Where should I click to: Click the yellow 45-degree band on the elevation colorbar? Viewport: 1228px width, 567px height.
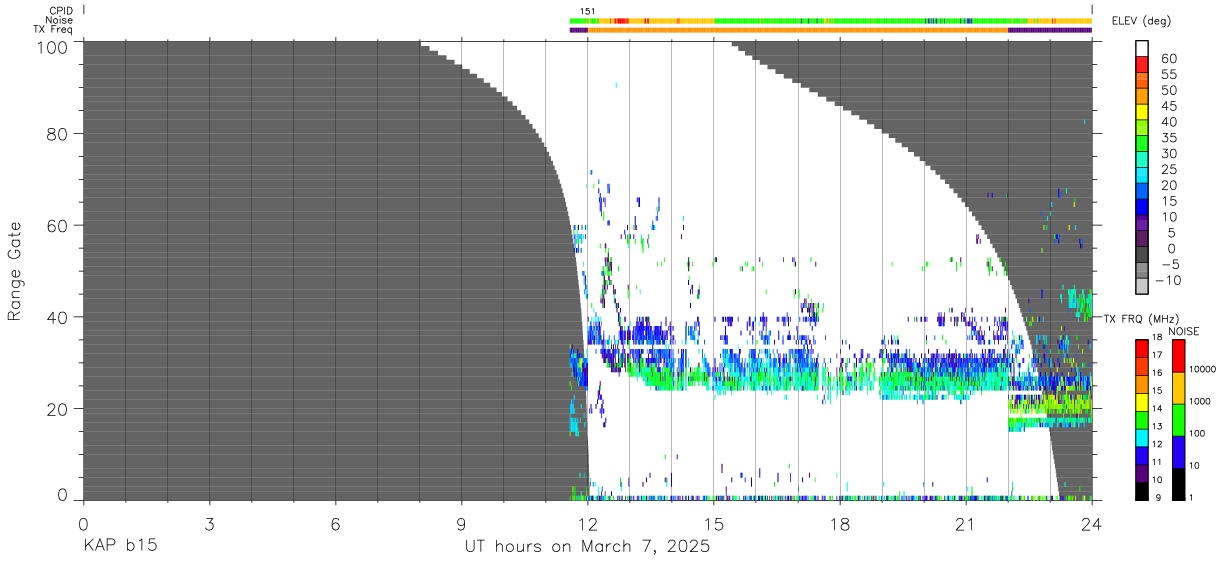1143,112
